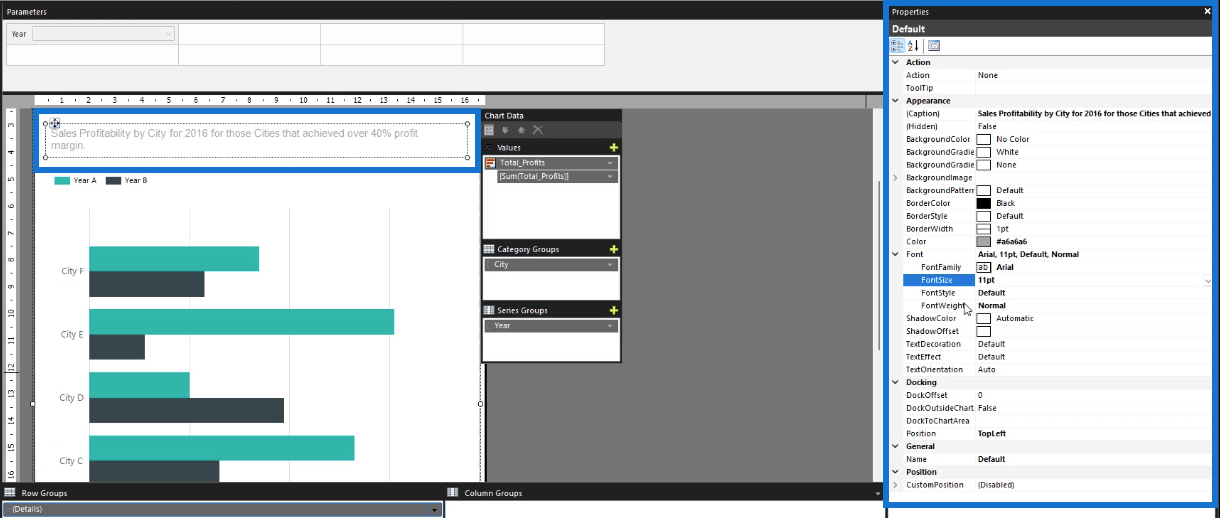The image size is (1220, 518).
Task: Open the Year parameter dropdown
Action: 168,33
